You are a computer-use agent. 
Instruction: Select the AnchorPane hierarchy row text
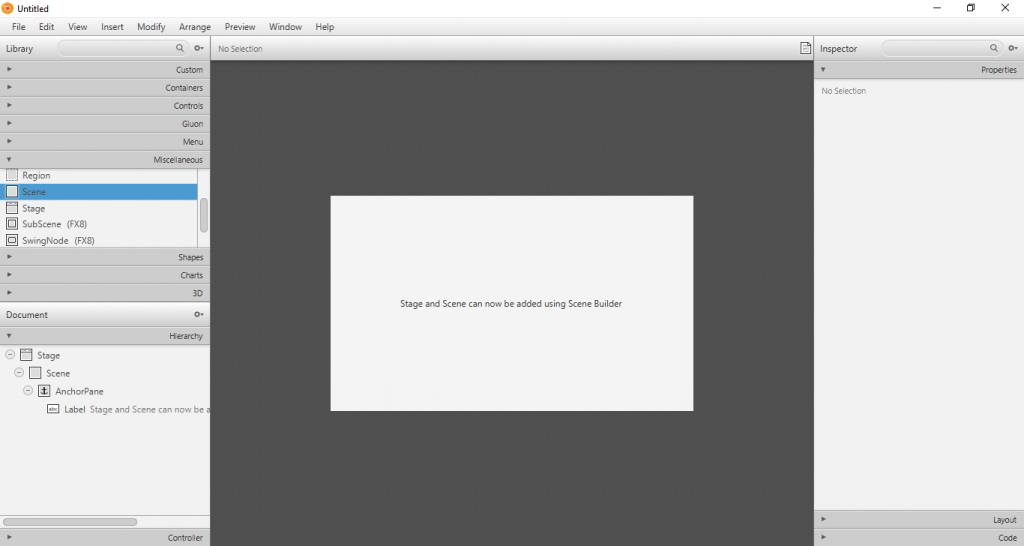[79, 391]
